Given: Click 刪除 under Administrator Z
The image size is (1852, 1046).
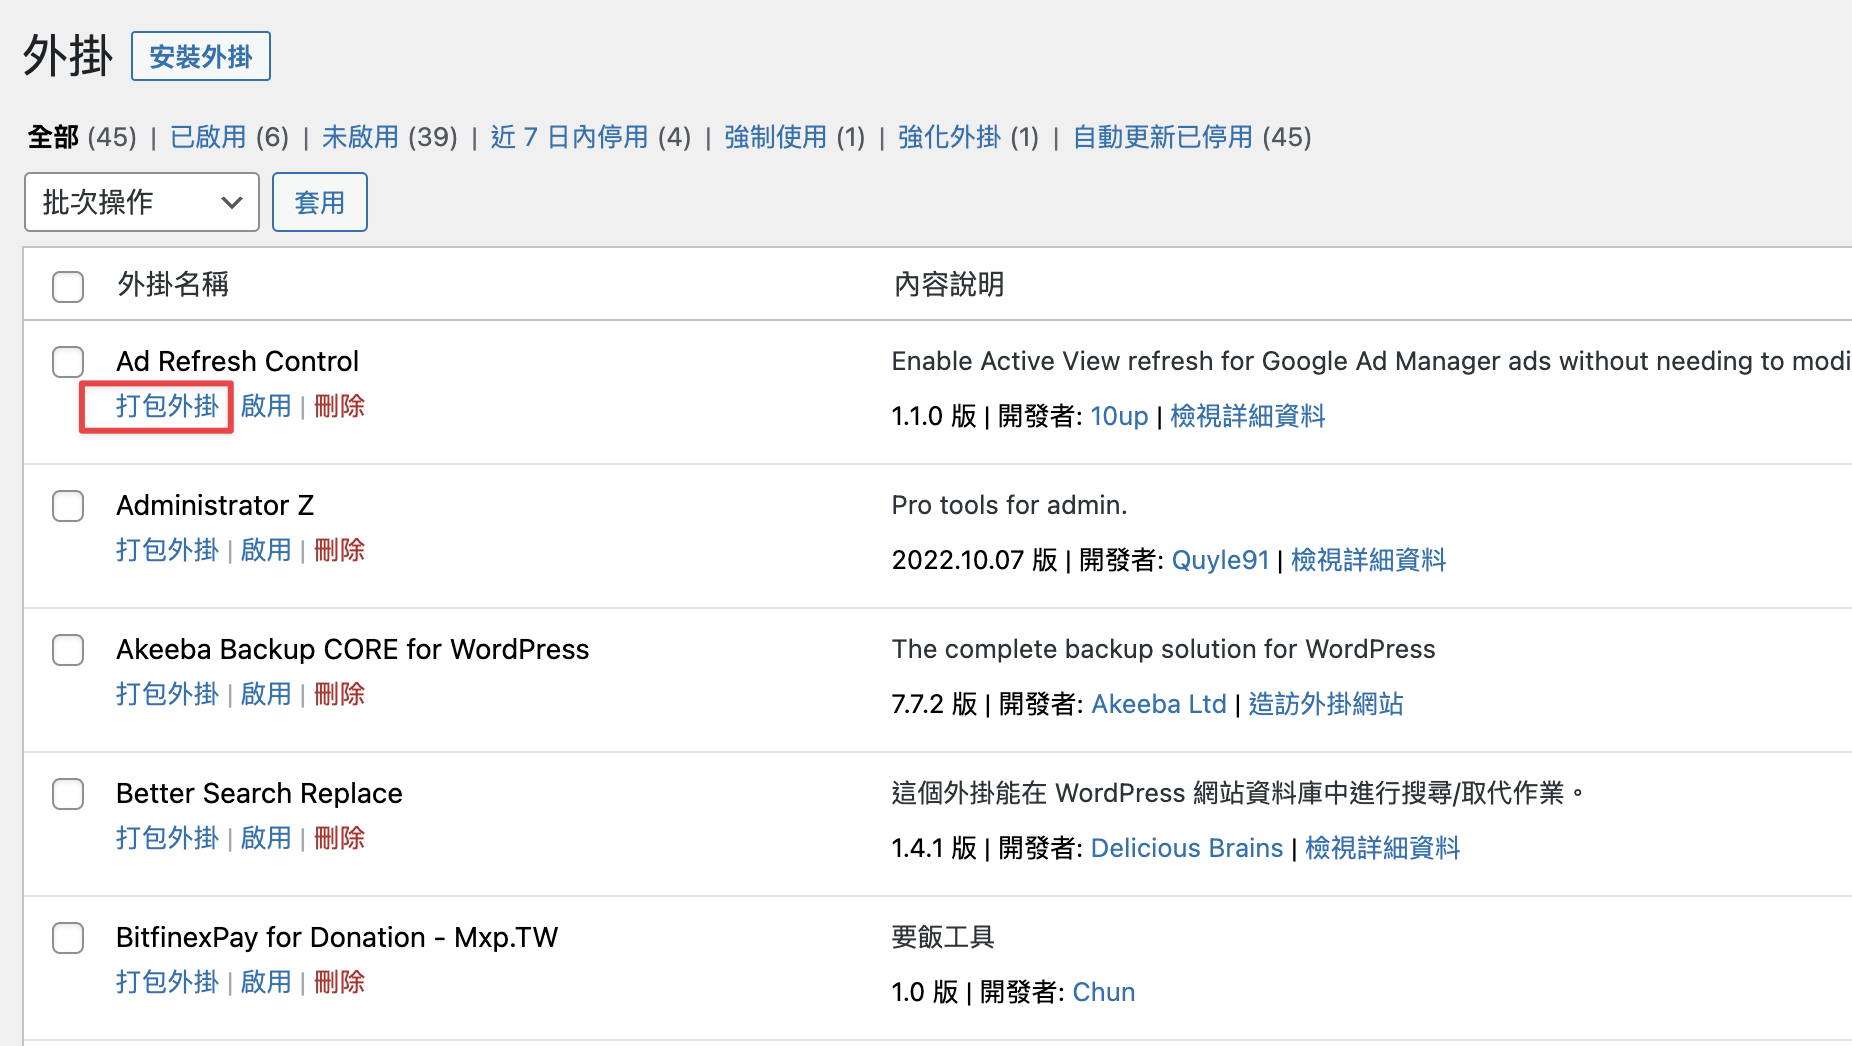Looking at the screenshot, I should (339, 550).
